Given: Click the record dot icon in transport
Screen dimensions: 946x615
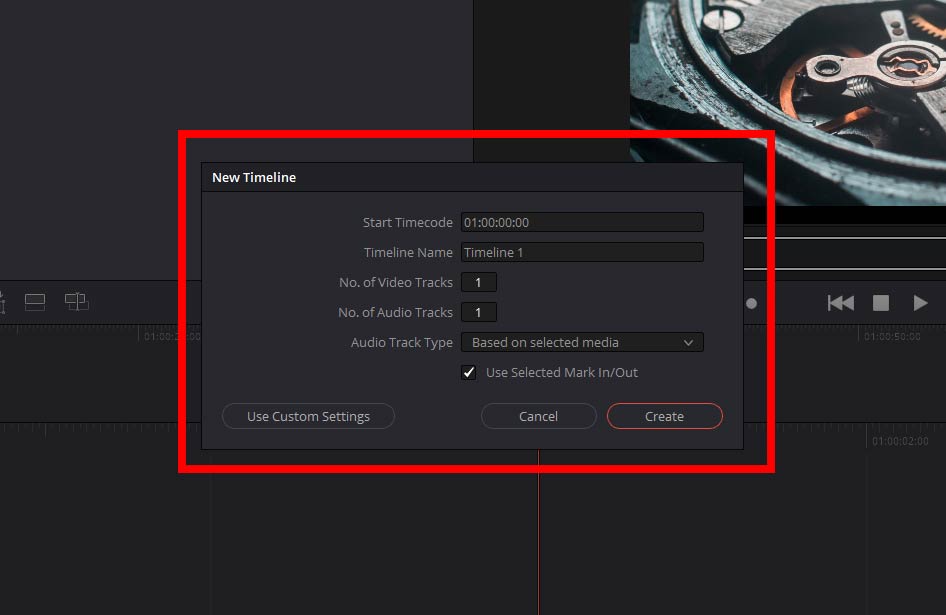Looking at the screenshot, I should pyautogui.click(x=751, y=304).
